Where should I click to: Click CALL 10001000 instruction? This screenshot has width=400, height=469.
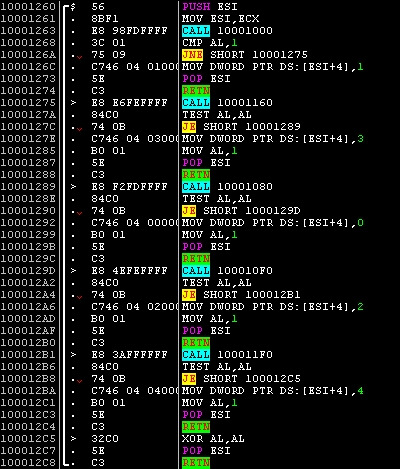tap(227, 30)
